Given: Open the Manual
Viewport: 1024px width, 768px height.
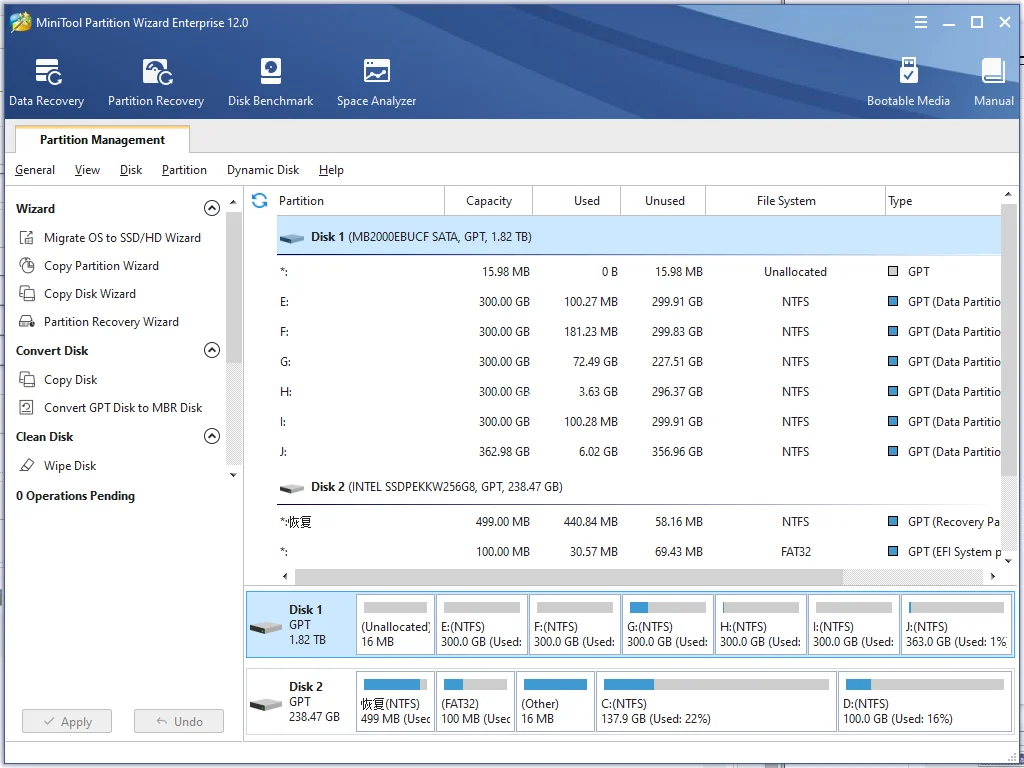Looking at the screenshot, I should coord(992,80).
